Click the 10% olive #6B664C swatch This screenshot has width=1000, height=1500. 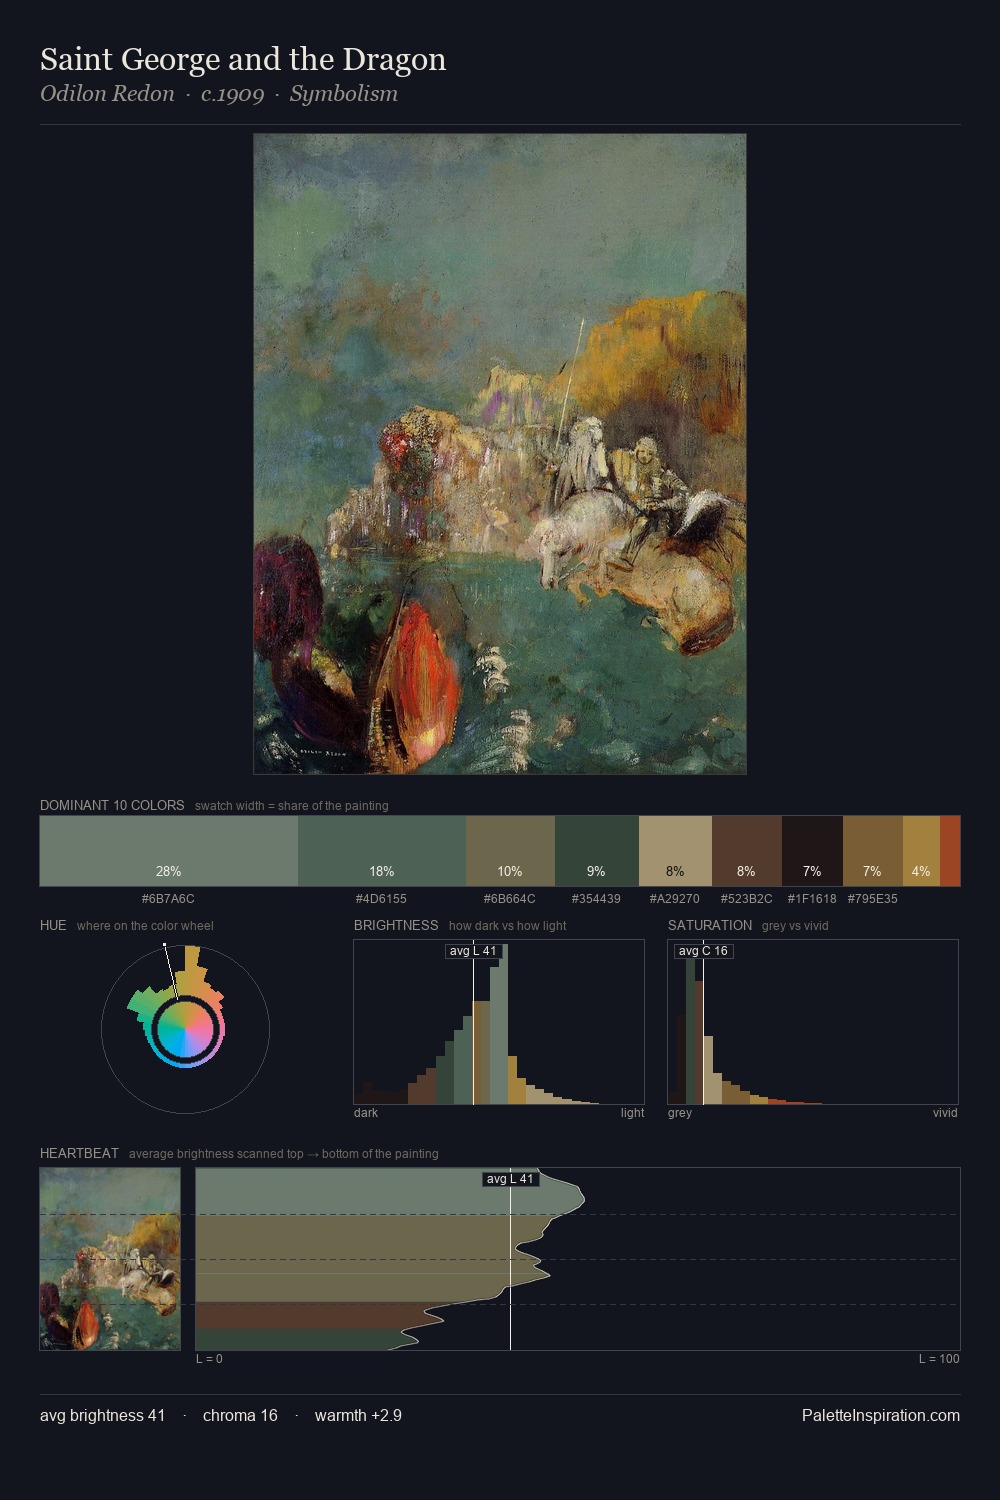[x=510, y=851]
